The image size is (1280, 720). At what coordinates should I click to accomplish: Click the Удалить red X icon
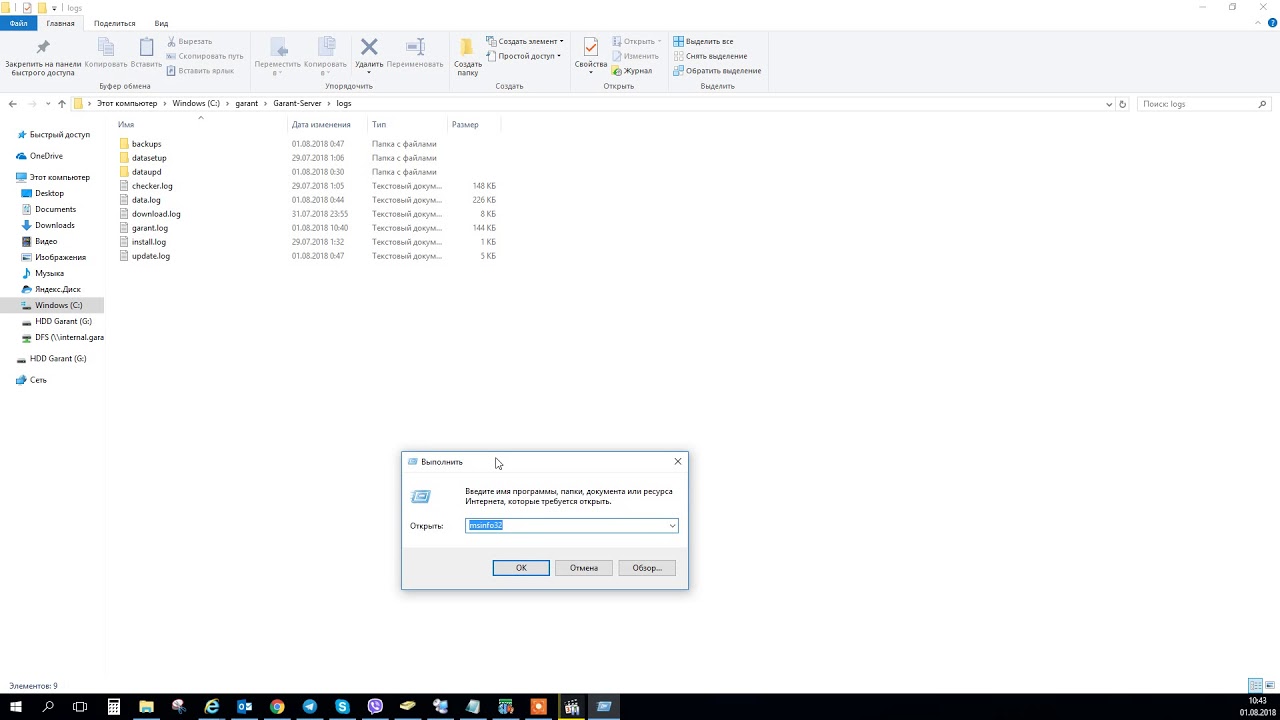pyautogui.click(x=369, y=56)
